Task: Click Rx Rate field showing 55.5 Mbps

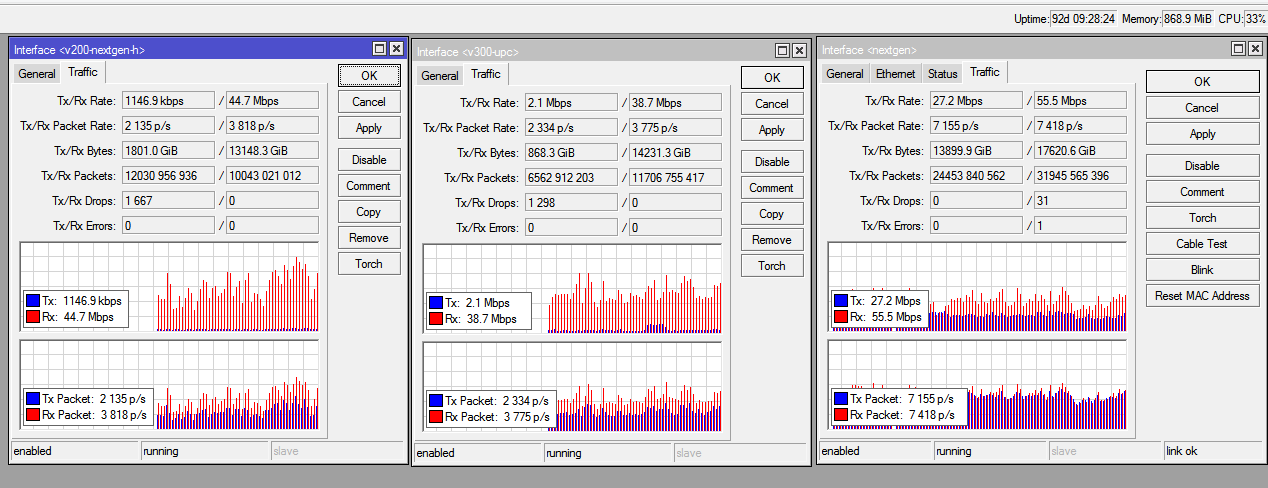Action: coord(1080,100)
